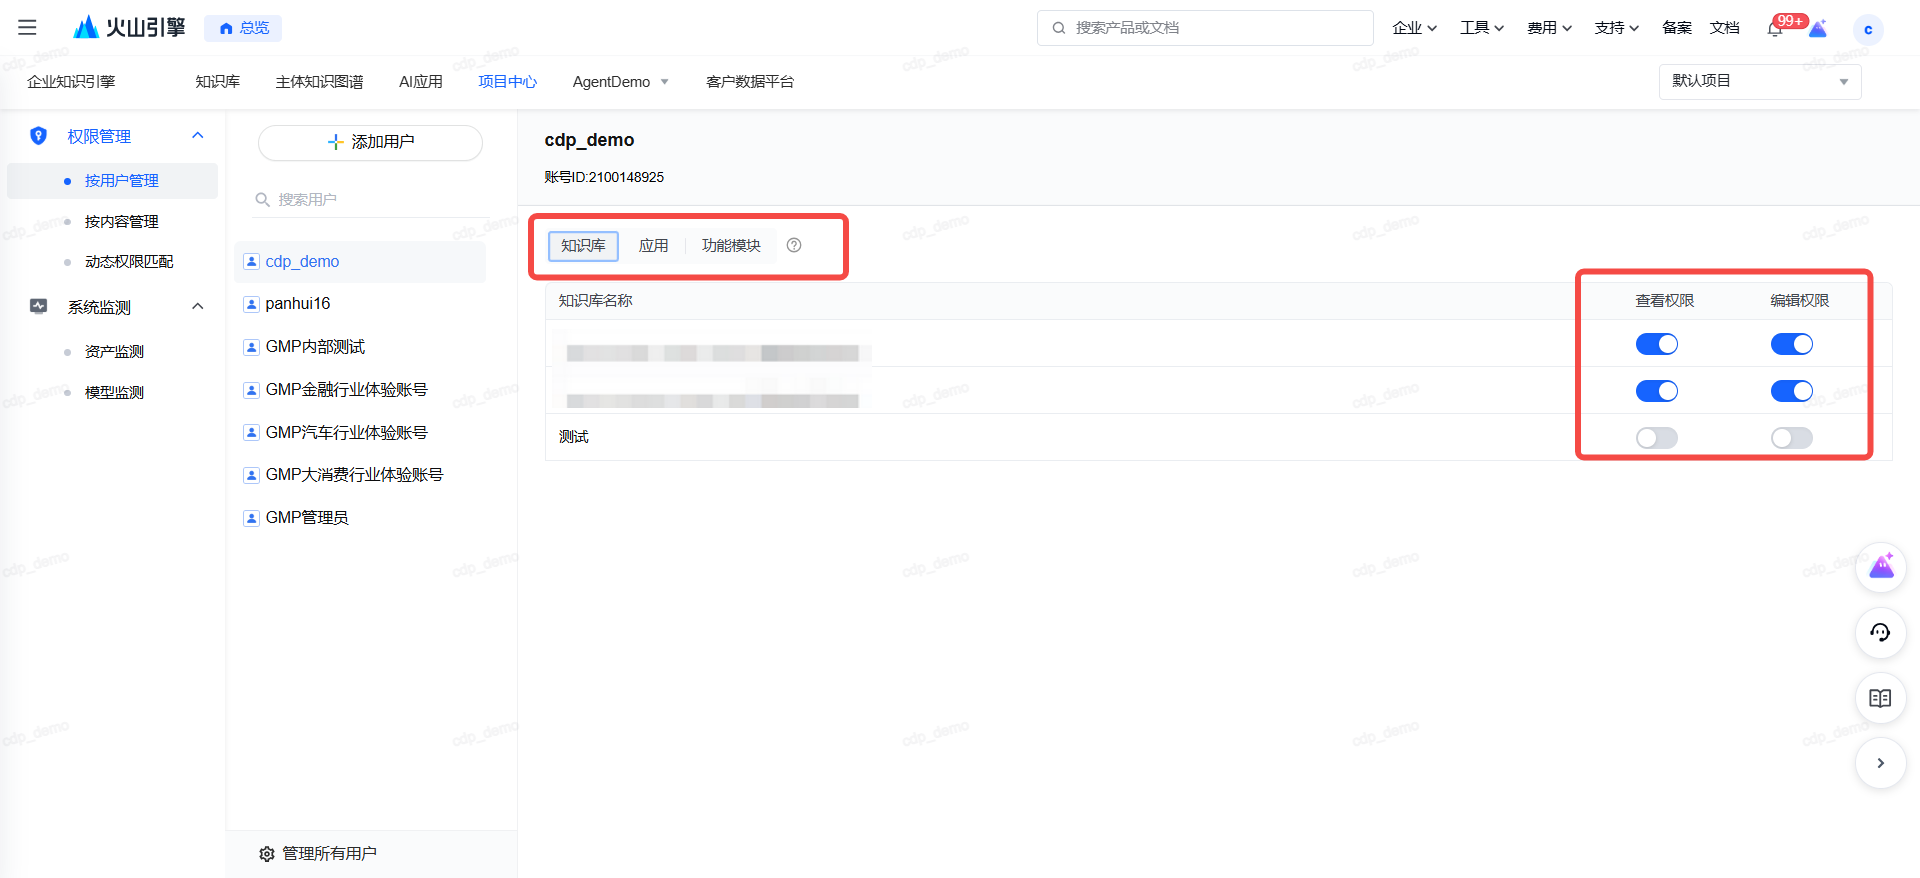The height and width of the screenshot is (878, 1920).
Task: Open the floating documentation book button
Action: (1881, 698)
